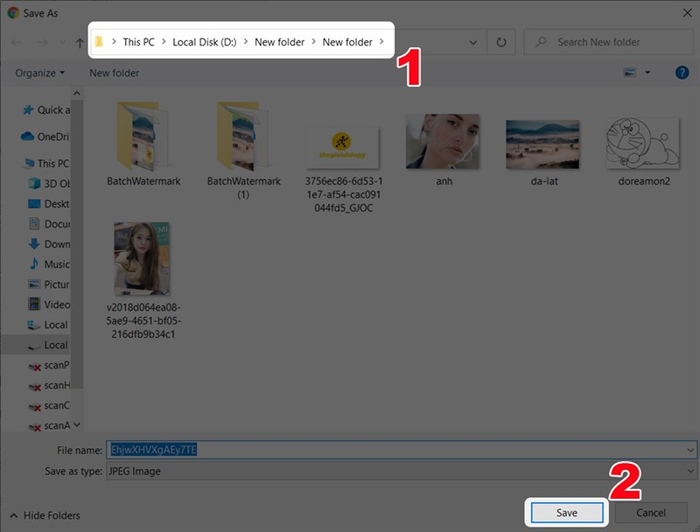Select This PC in the breadcrumb path
The image size is (700, 532).
138,42
